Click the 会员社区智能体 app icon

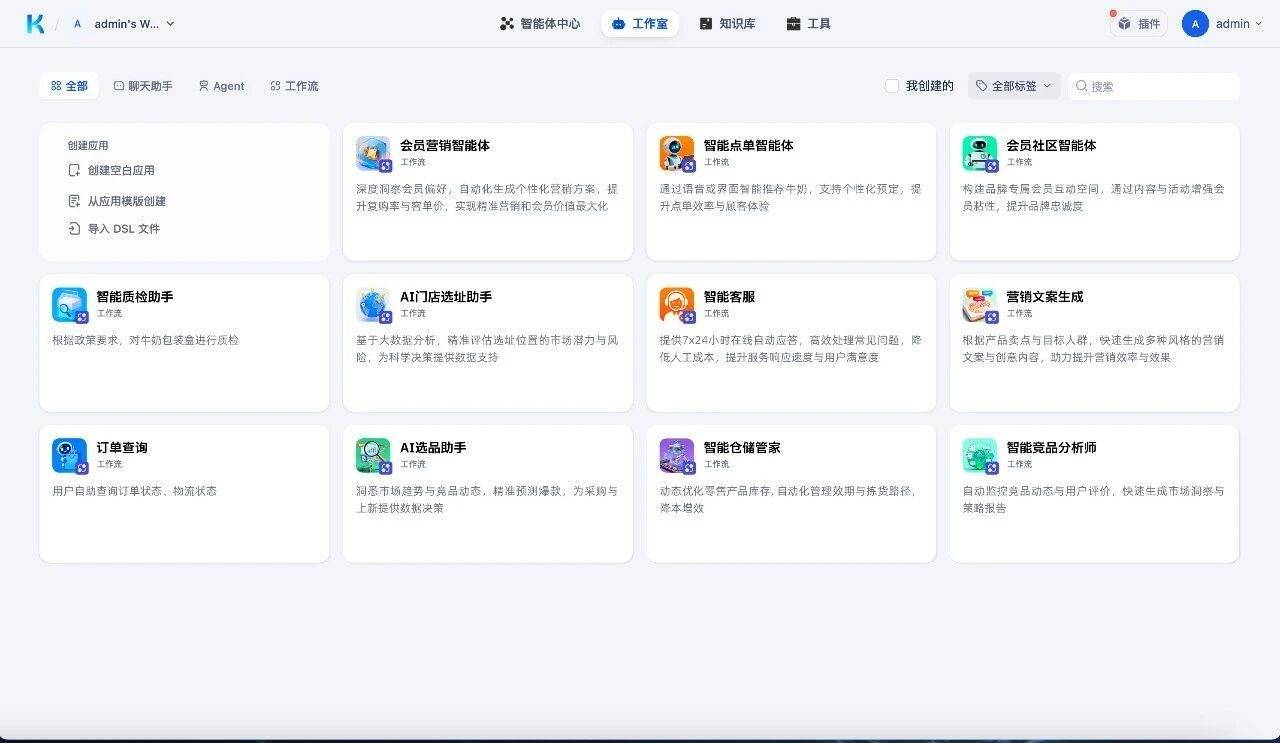coord(979,153)
